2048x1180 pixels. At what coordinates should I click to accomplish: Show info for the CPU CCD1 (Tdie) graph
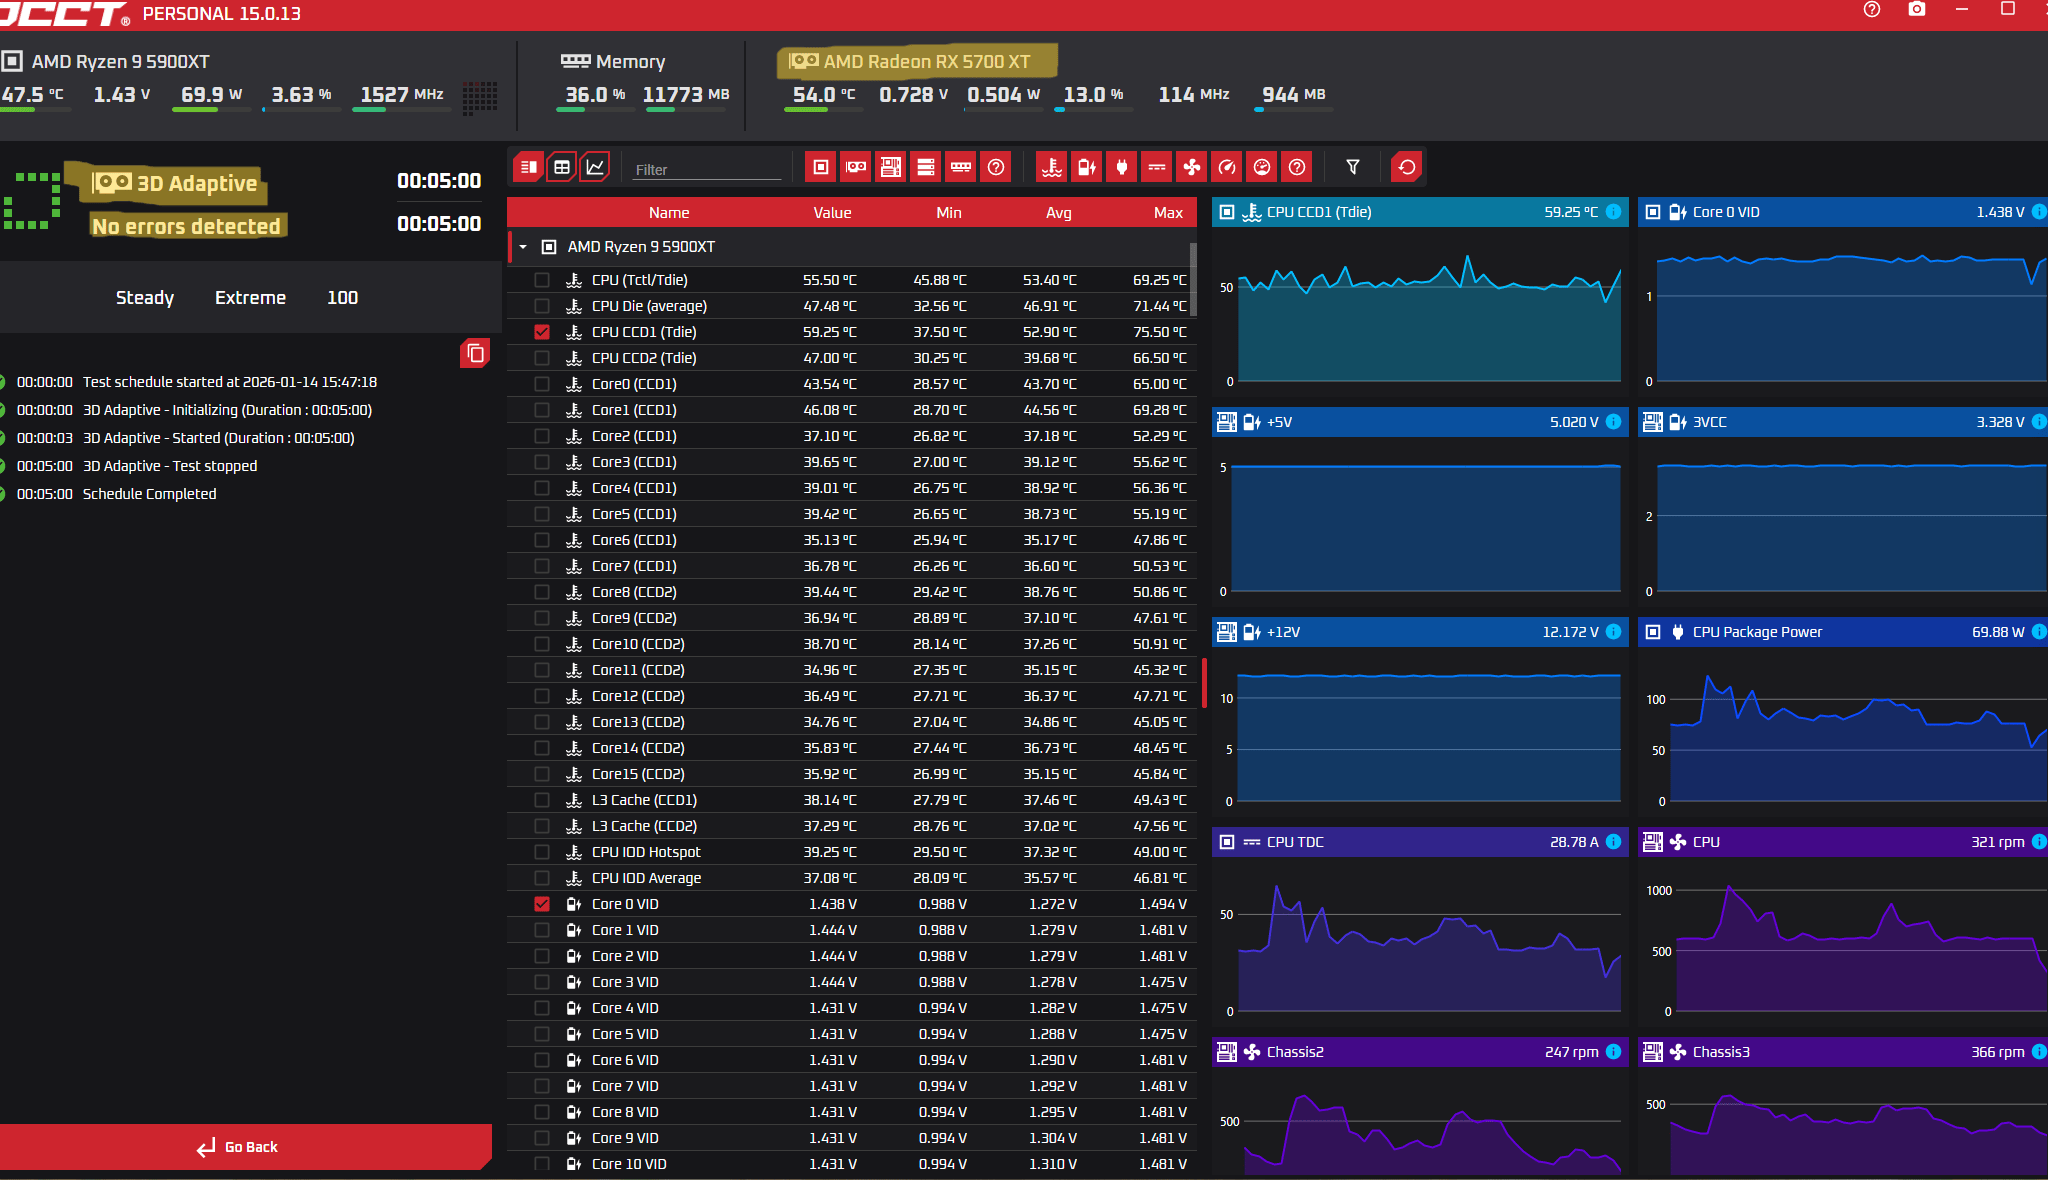pos(1613,212)
